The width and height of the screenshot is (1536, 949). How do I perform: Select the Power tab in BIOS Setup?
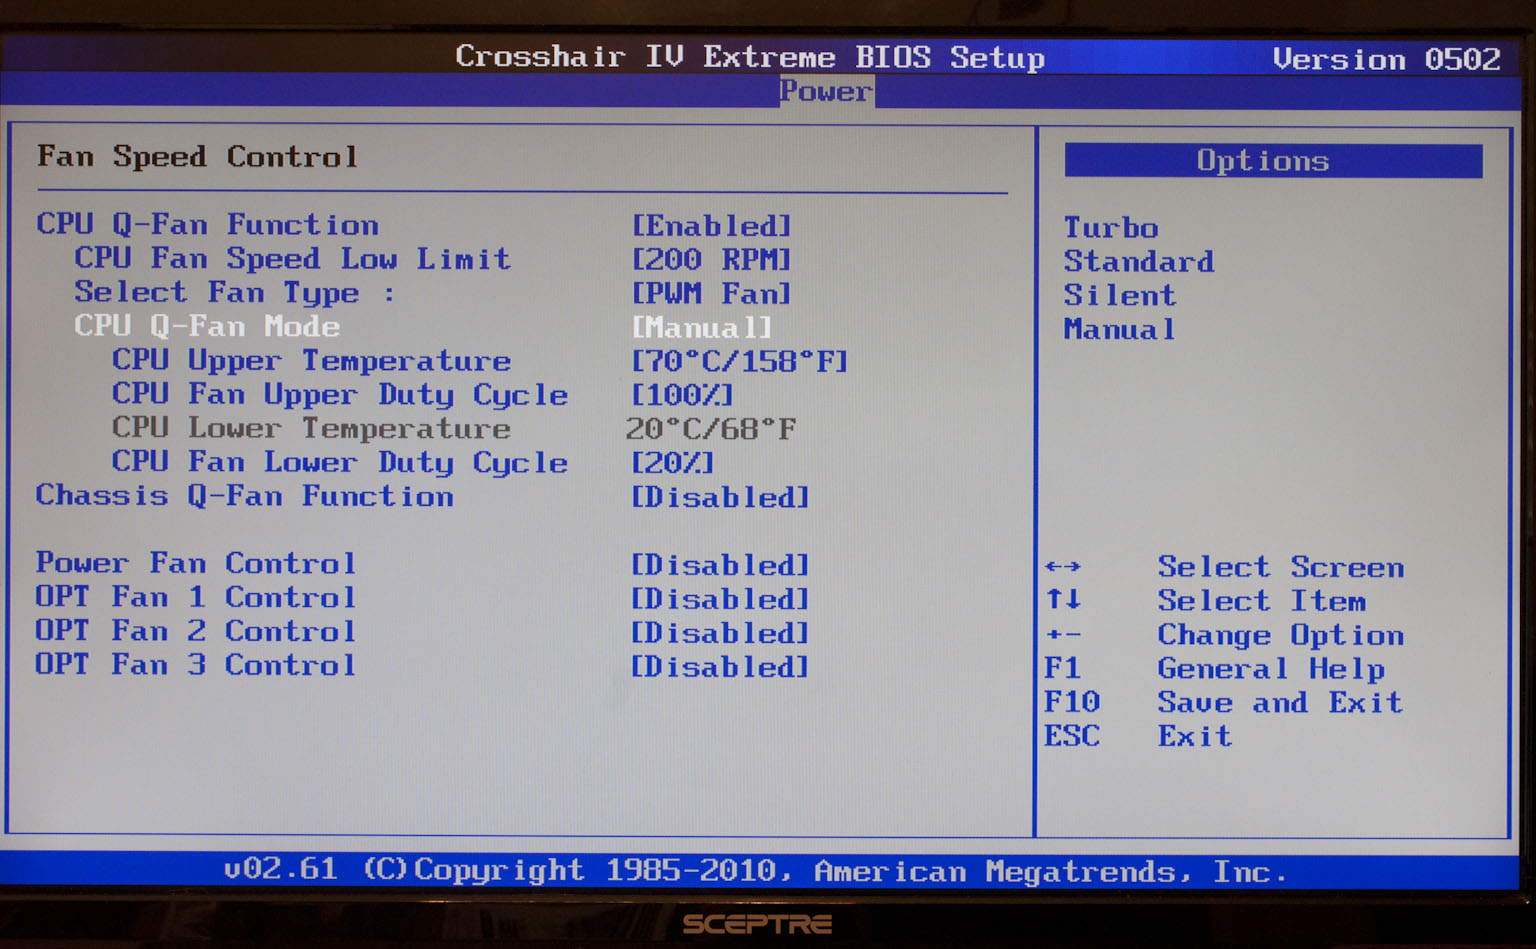tap(826, 91)
